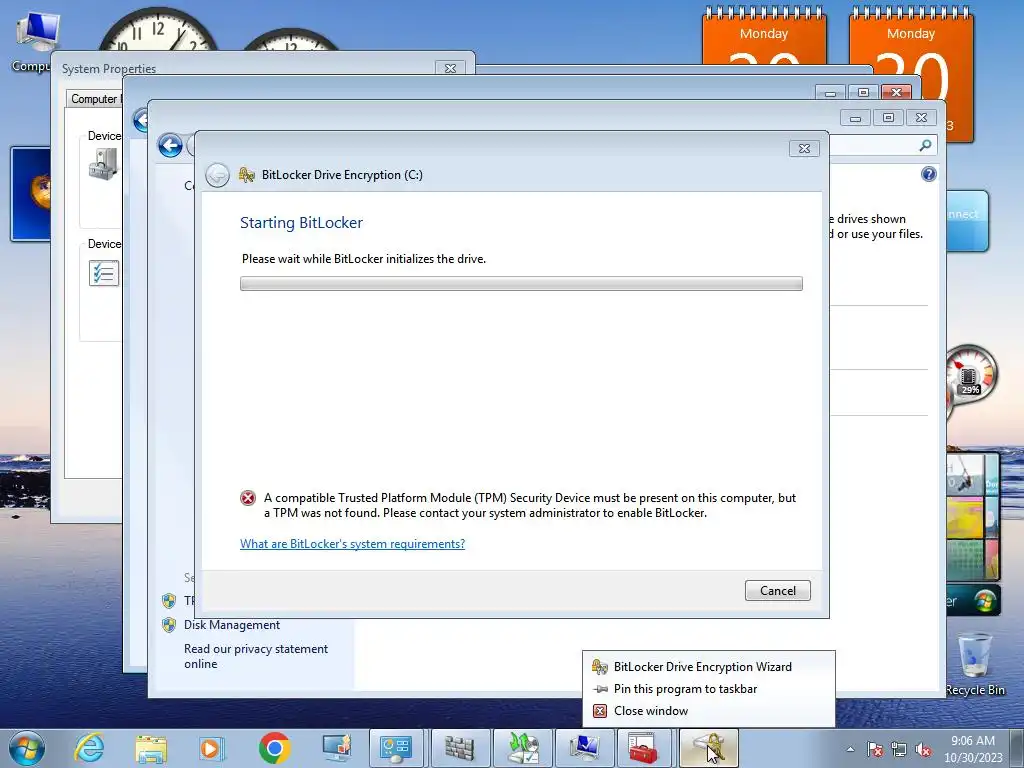Click the device settings checklist icon
Screen dimensions: 1024x768
point(104,273)
